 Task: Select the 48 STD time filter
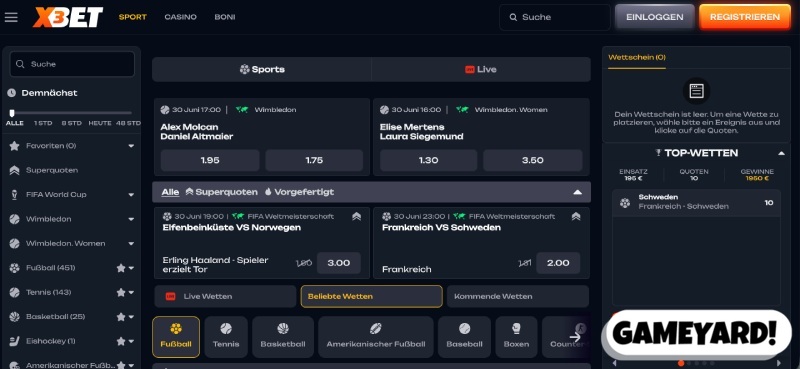click(128, 124)
